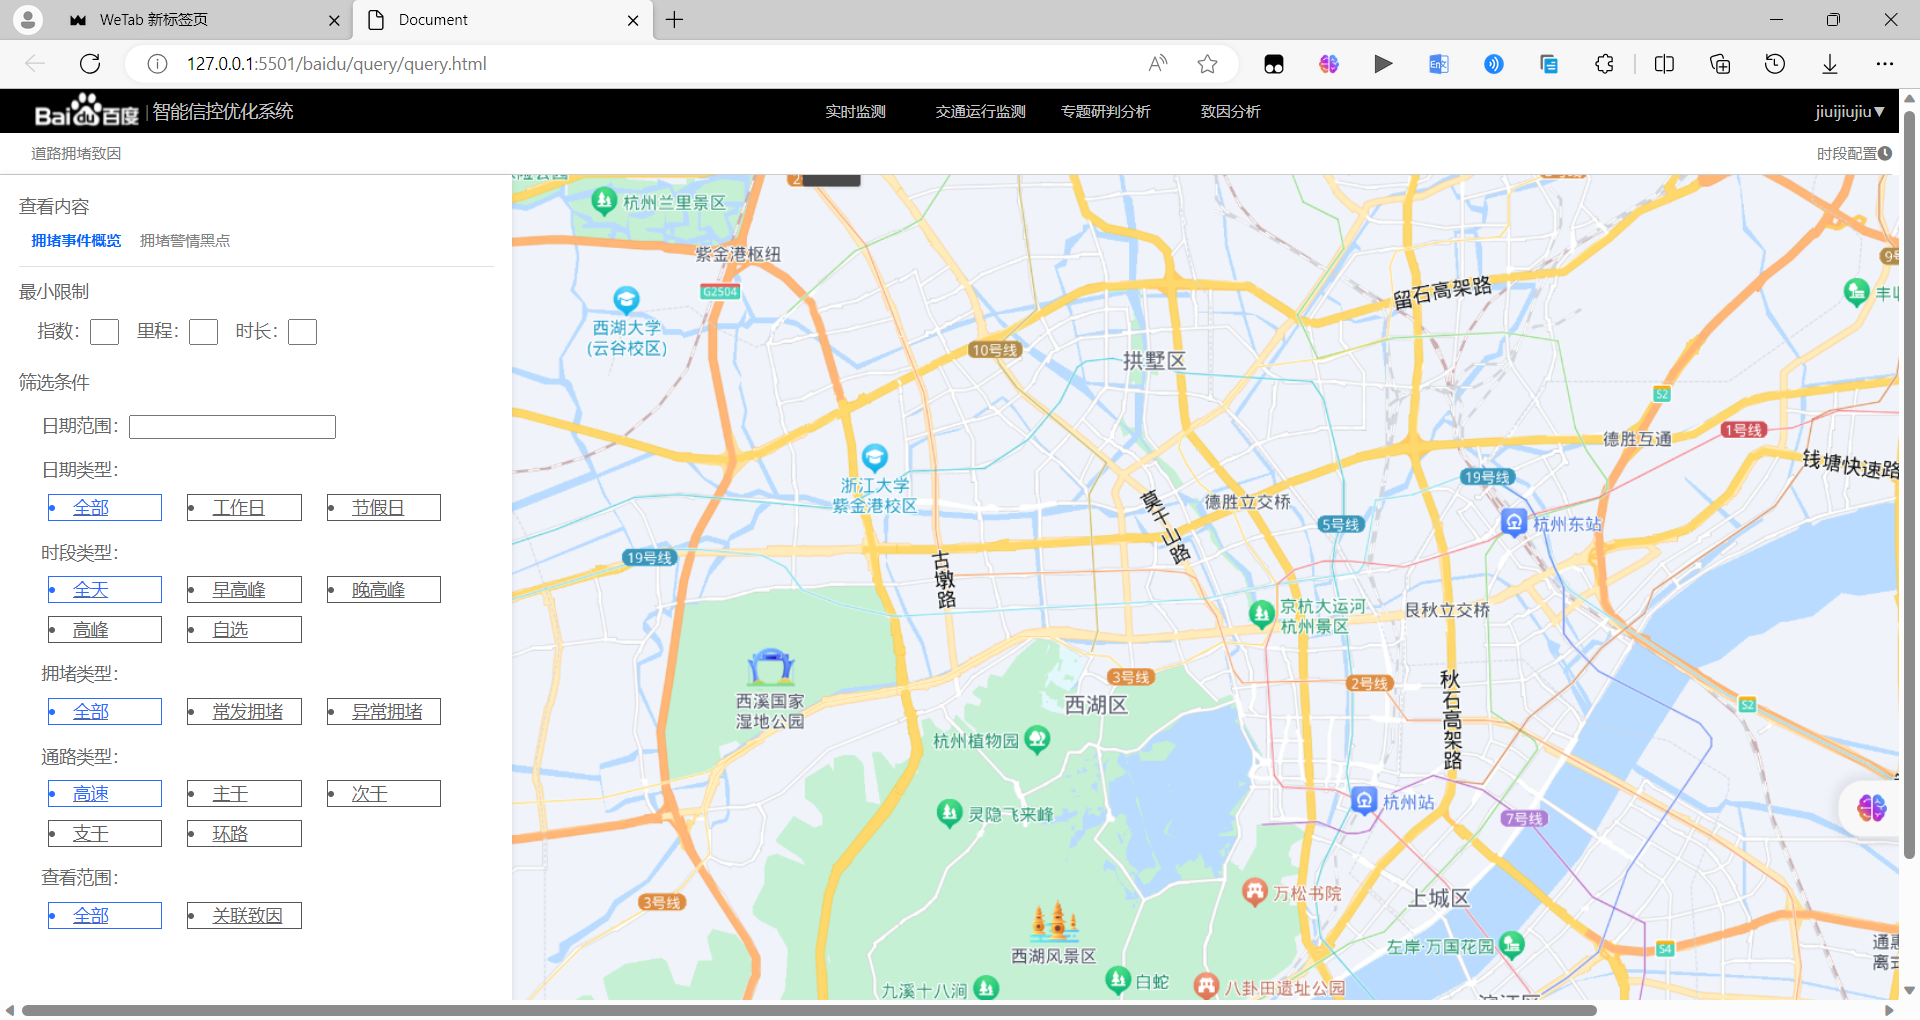Click the 关联致因 button under 查看范围

(243, 915)
